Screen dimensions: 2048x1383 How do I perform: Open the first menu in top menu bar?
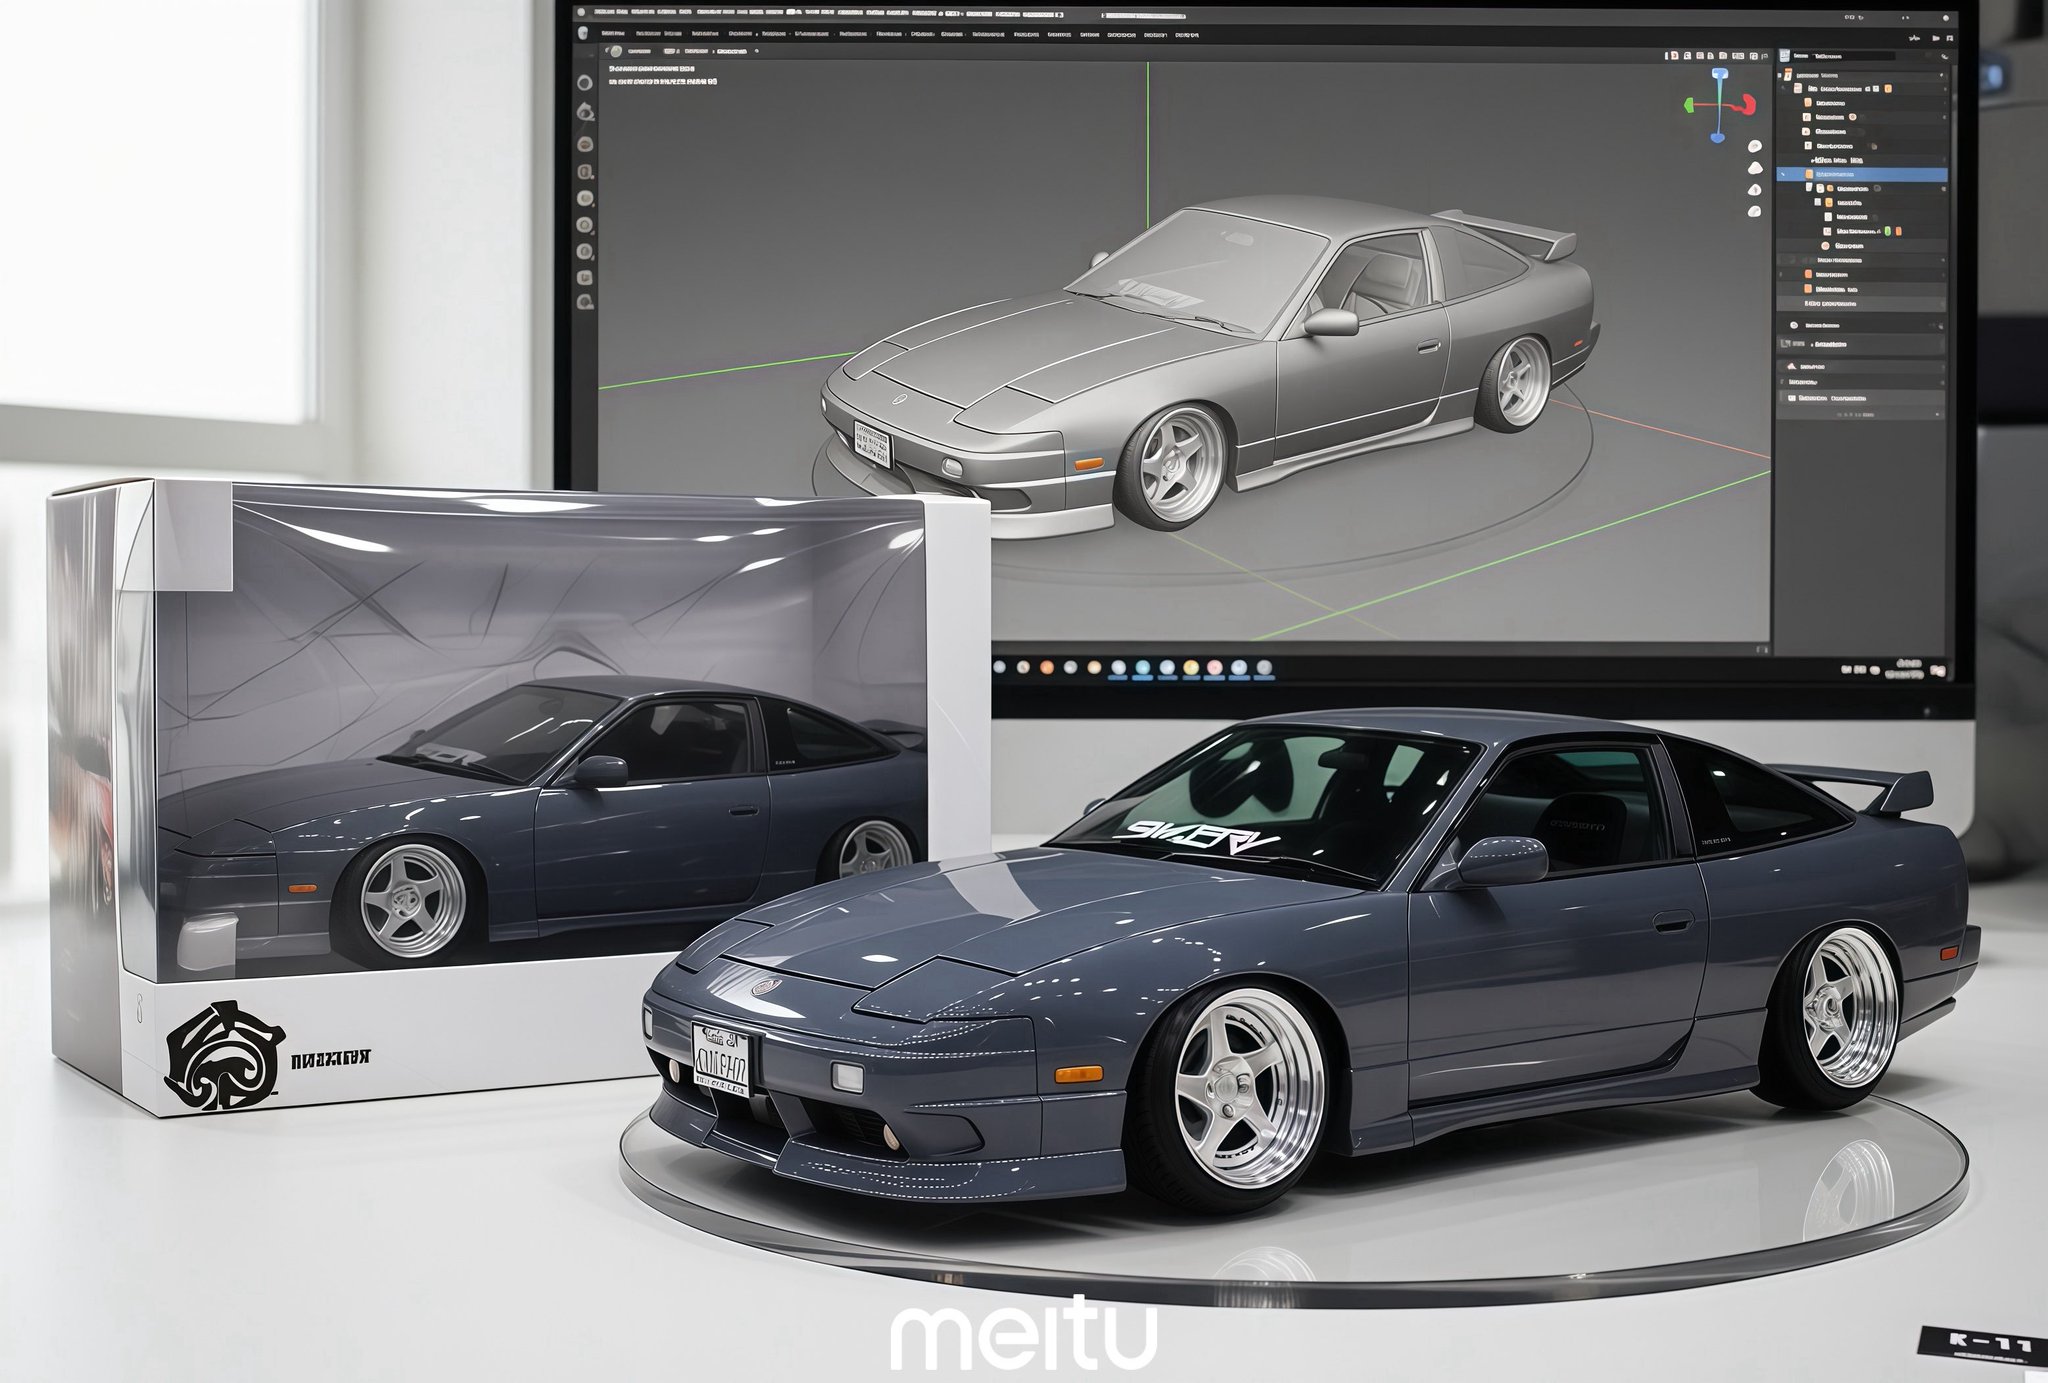pyautogui.click(x=603, y=13)
